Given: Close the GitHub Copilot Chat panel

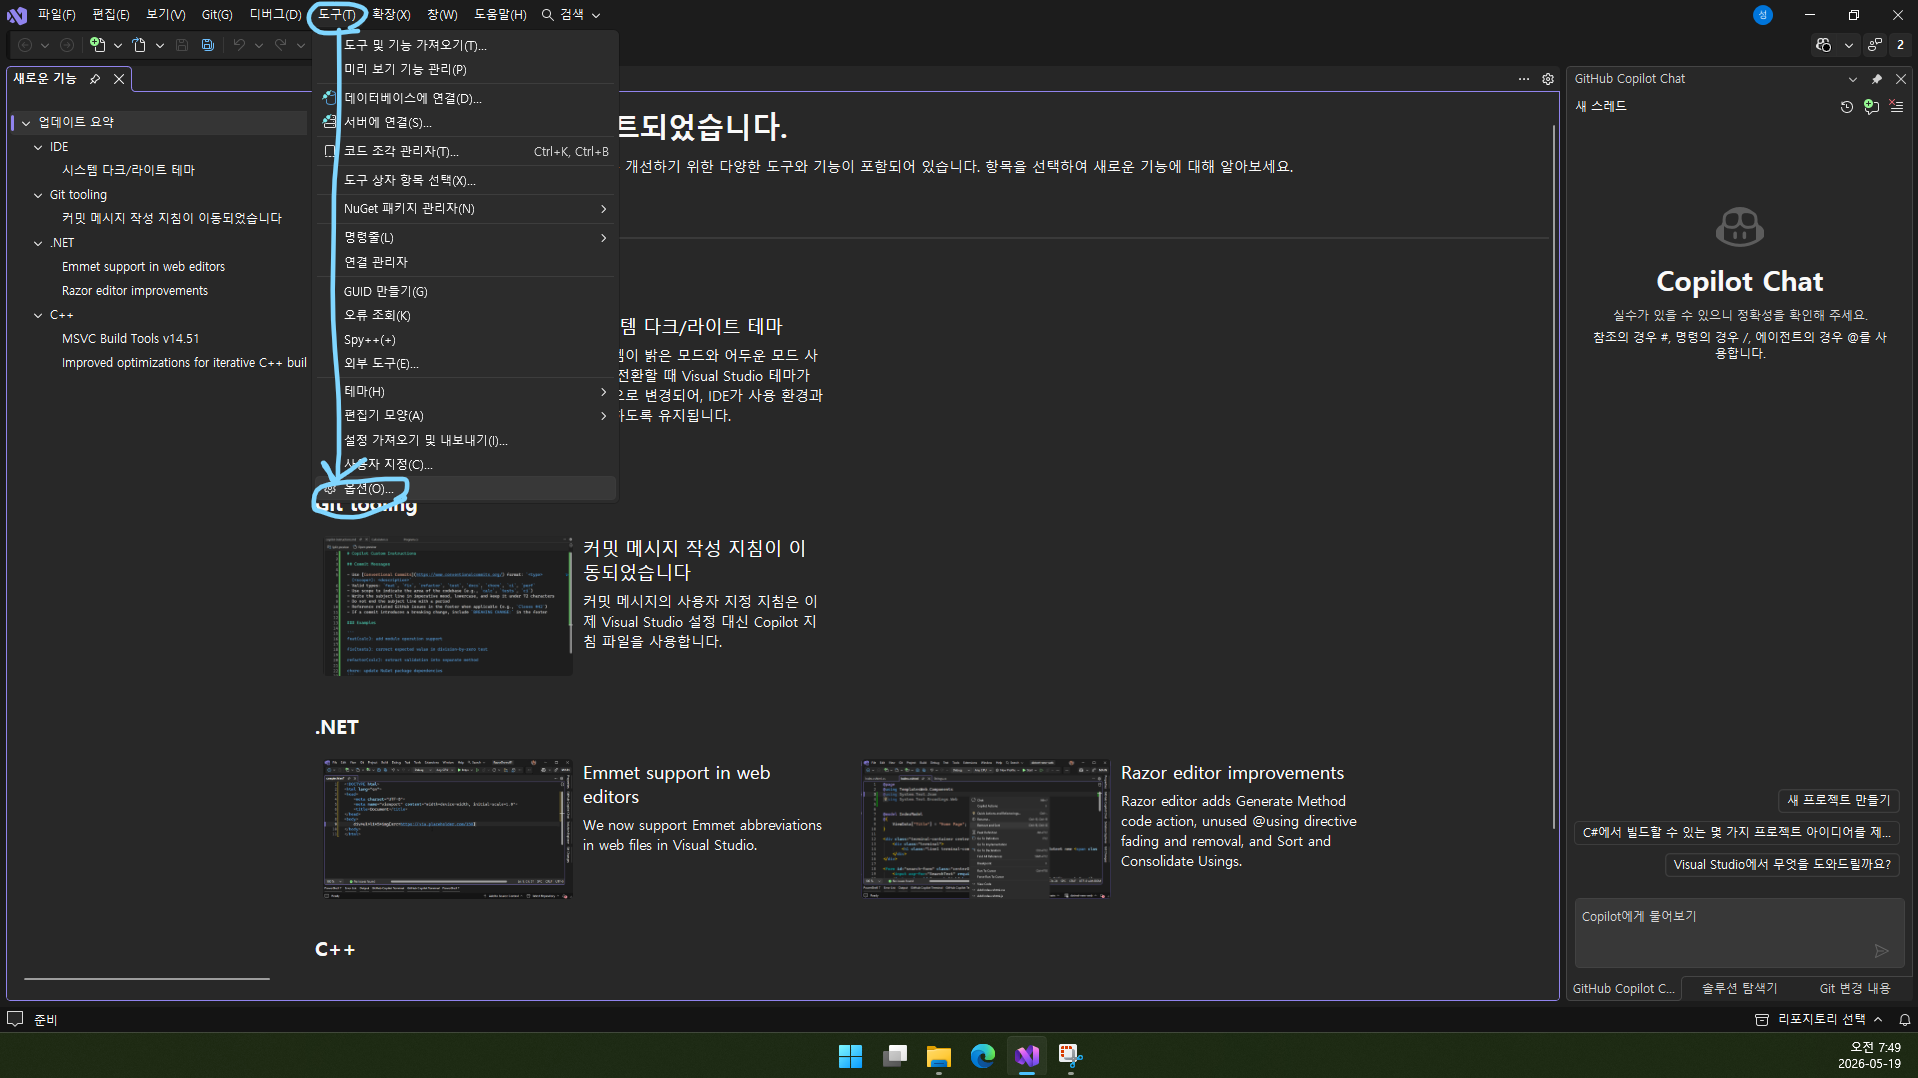Looking at the screenshot, I should coord(1901,79).
